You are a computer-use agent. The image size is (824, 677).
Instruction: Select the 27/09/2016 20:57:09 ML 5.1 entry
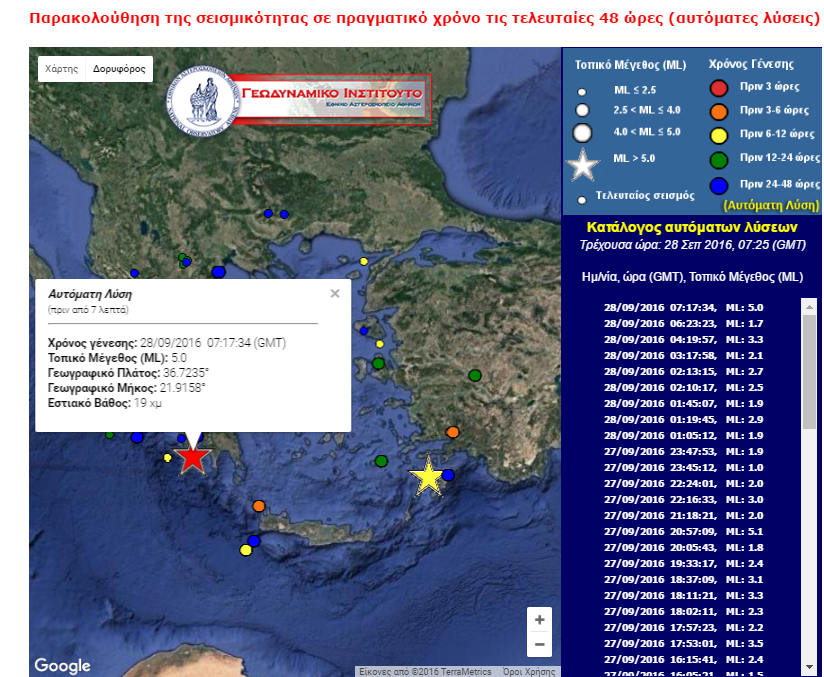click(683, 532)
